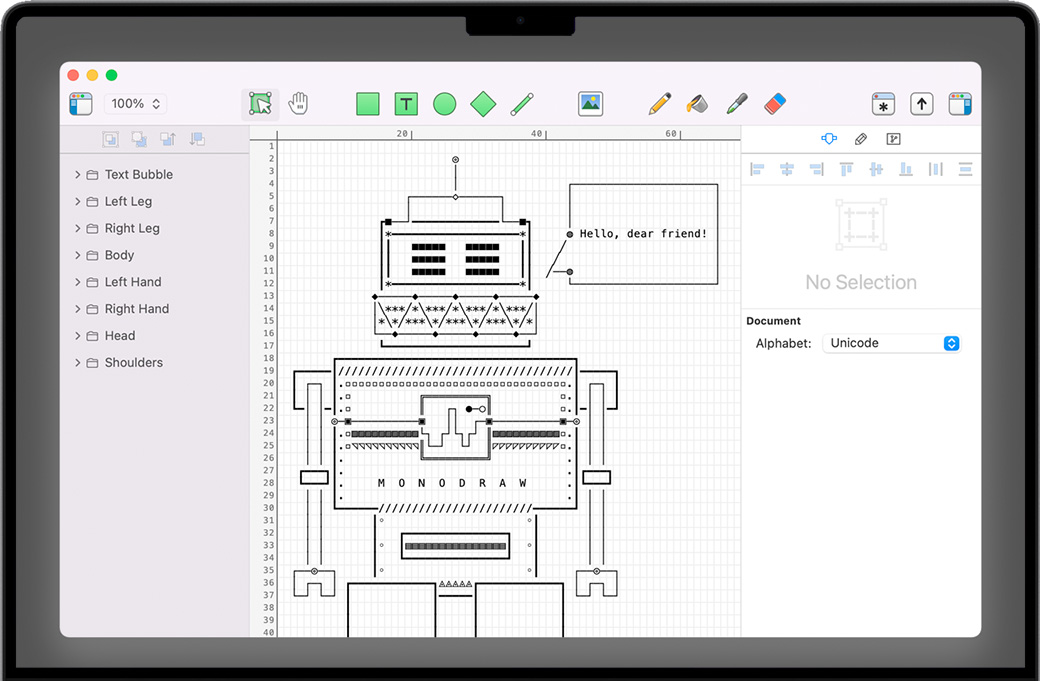Select the Eyedropper picker tool
Screen dimensions: 1040x681
click(x=737, y=103)
